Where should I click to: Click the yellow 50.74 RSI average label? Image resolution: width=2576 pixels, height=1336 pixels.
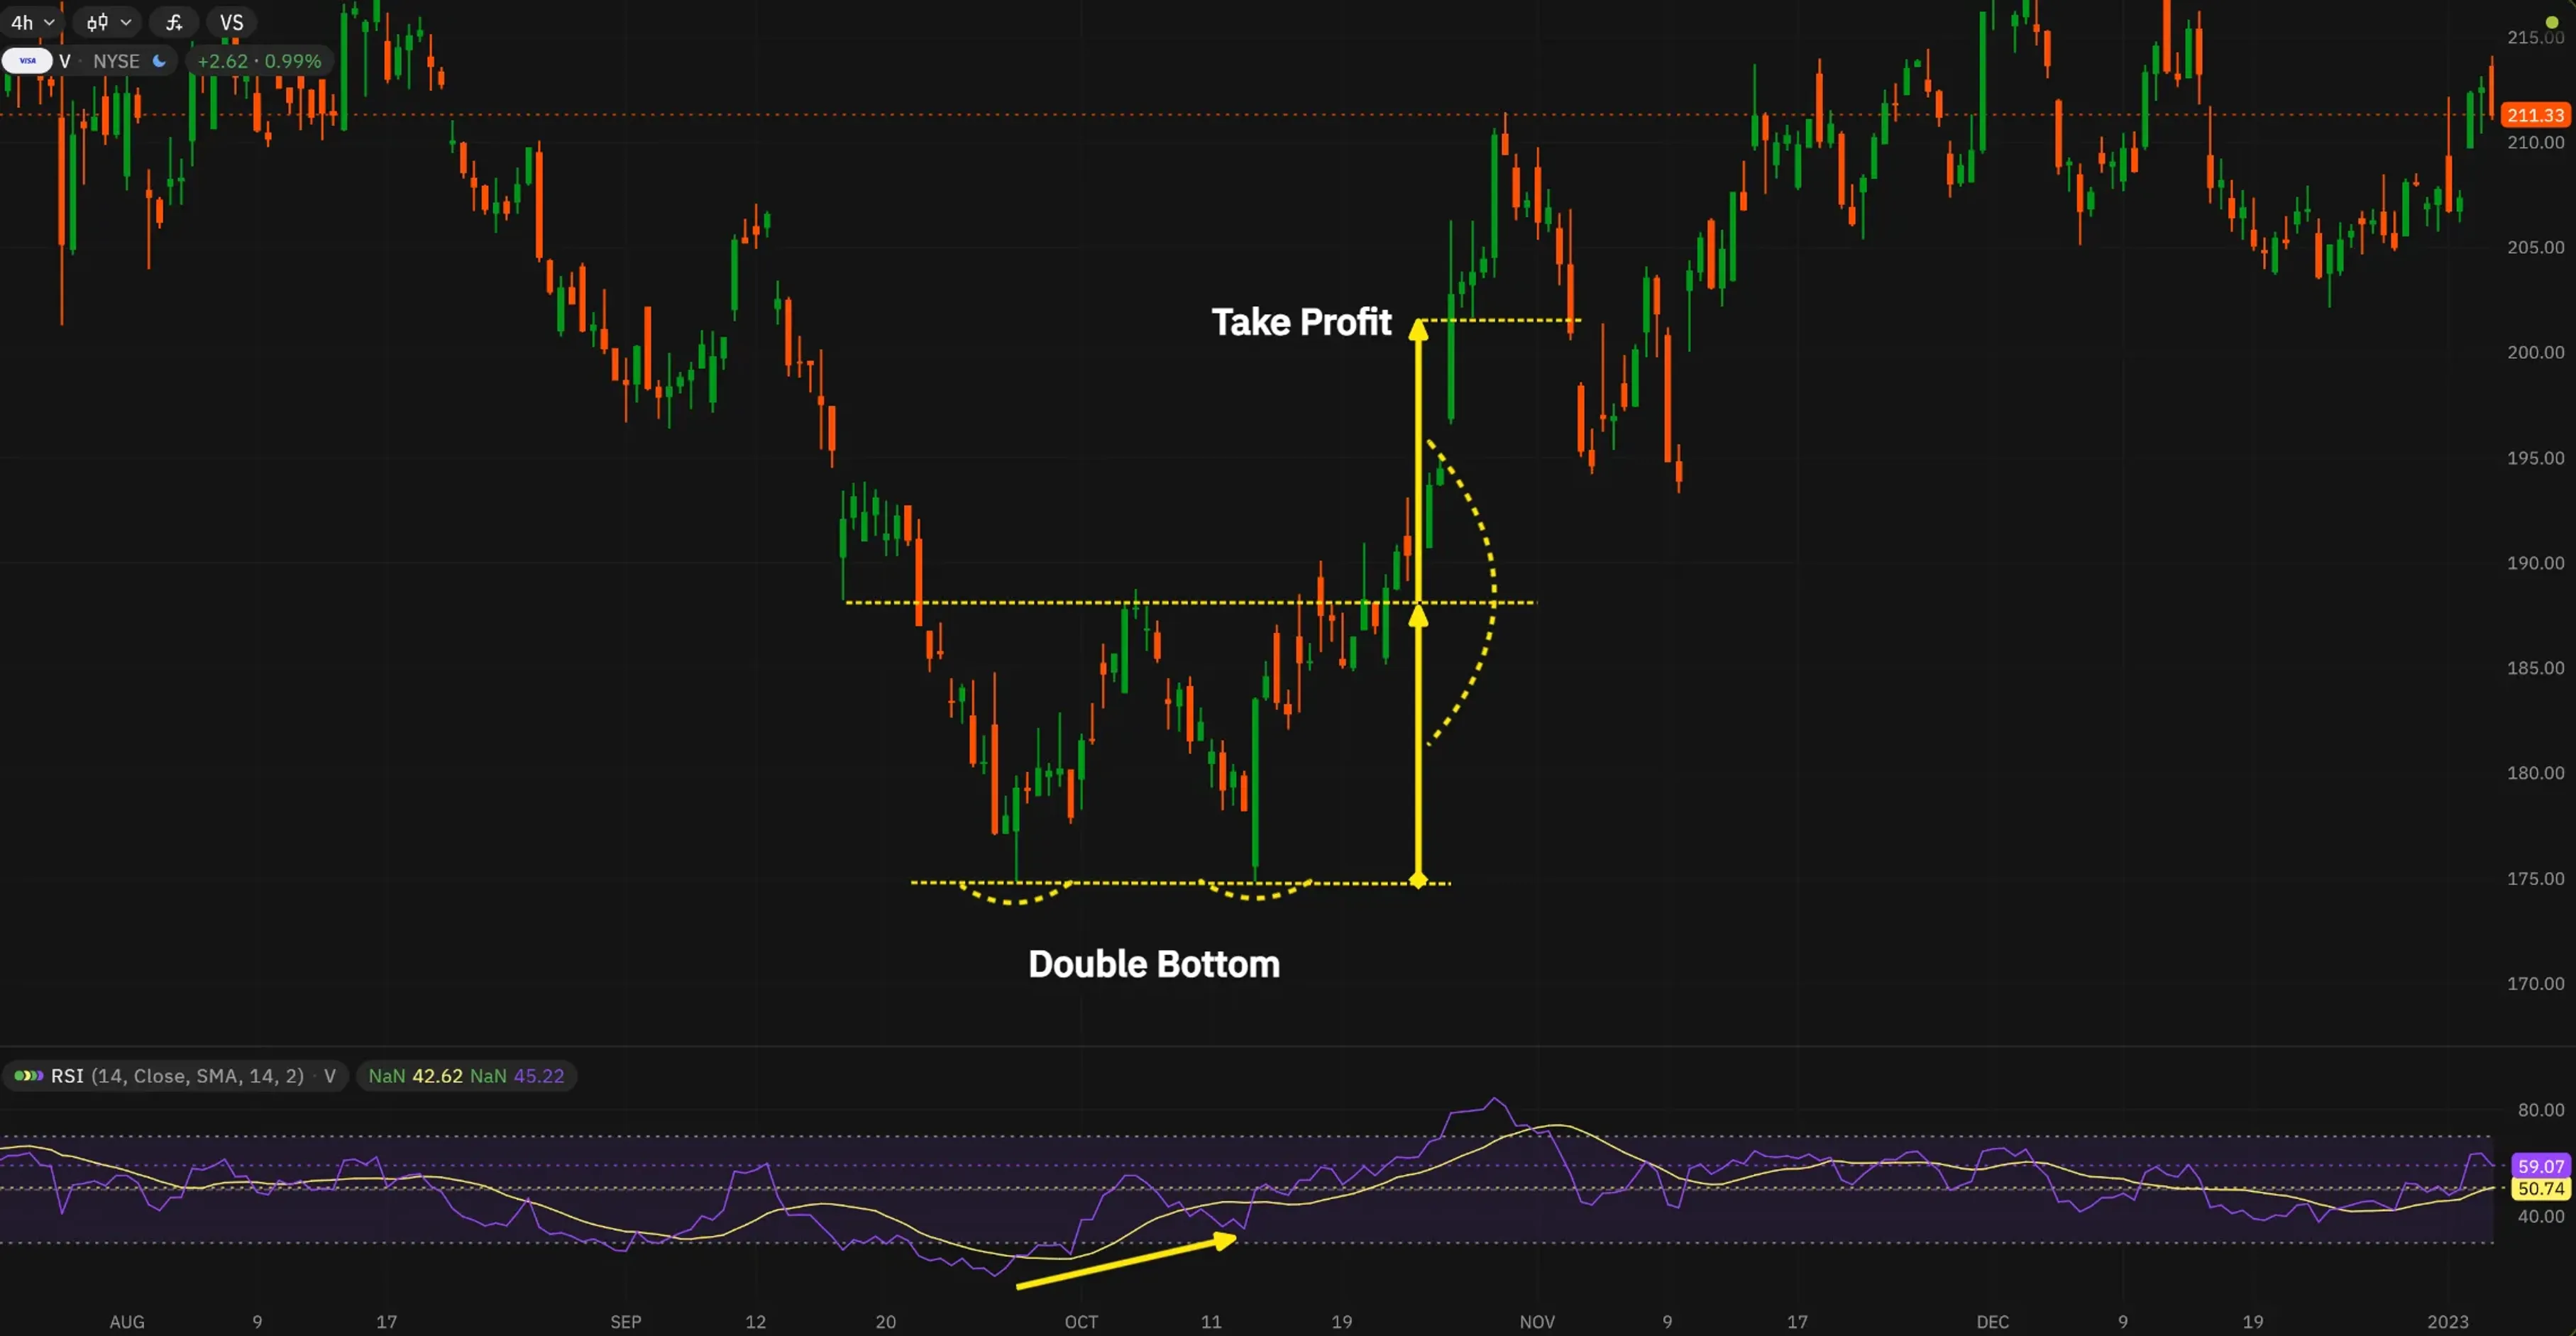tap(2540, 1189)
